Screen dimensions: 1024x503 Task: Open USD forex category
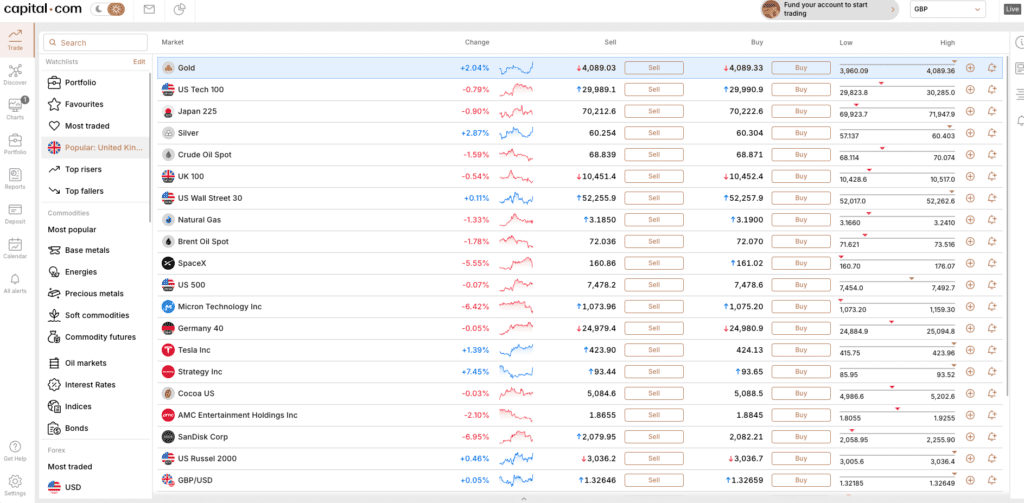tap(95, 487)
